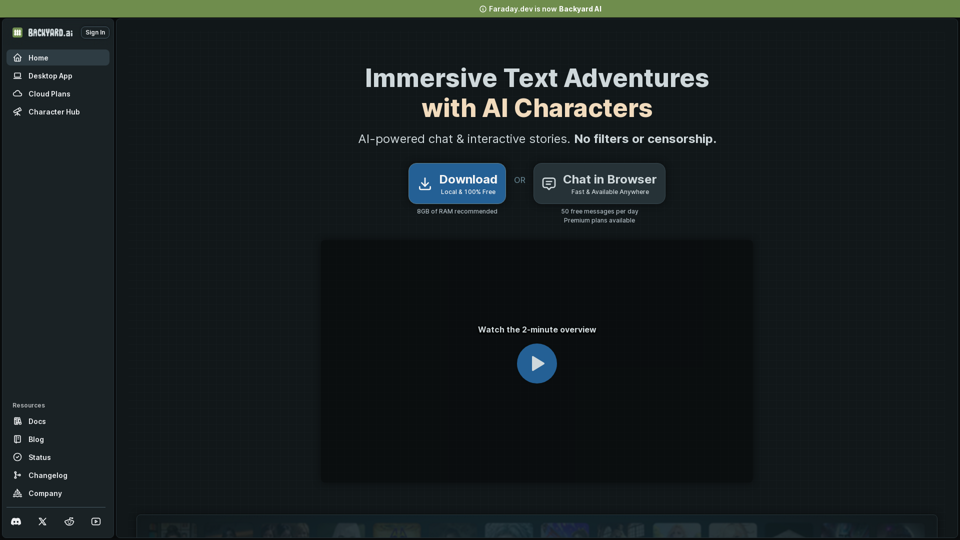The width and height of the screenshot is (960, 540).
Task: Open the X (Twitter) icon link
Action: click(42, 522)
